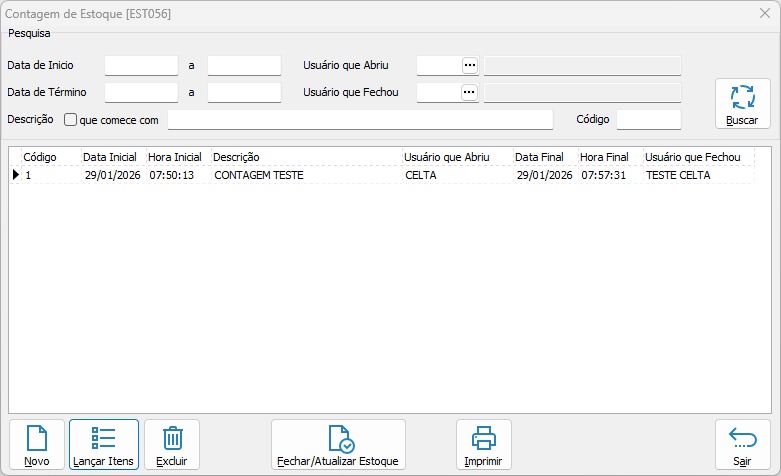
Task: Click the Usuário que Fechou column header
Action: pos(697,157)
